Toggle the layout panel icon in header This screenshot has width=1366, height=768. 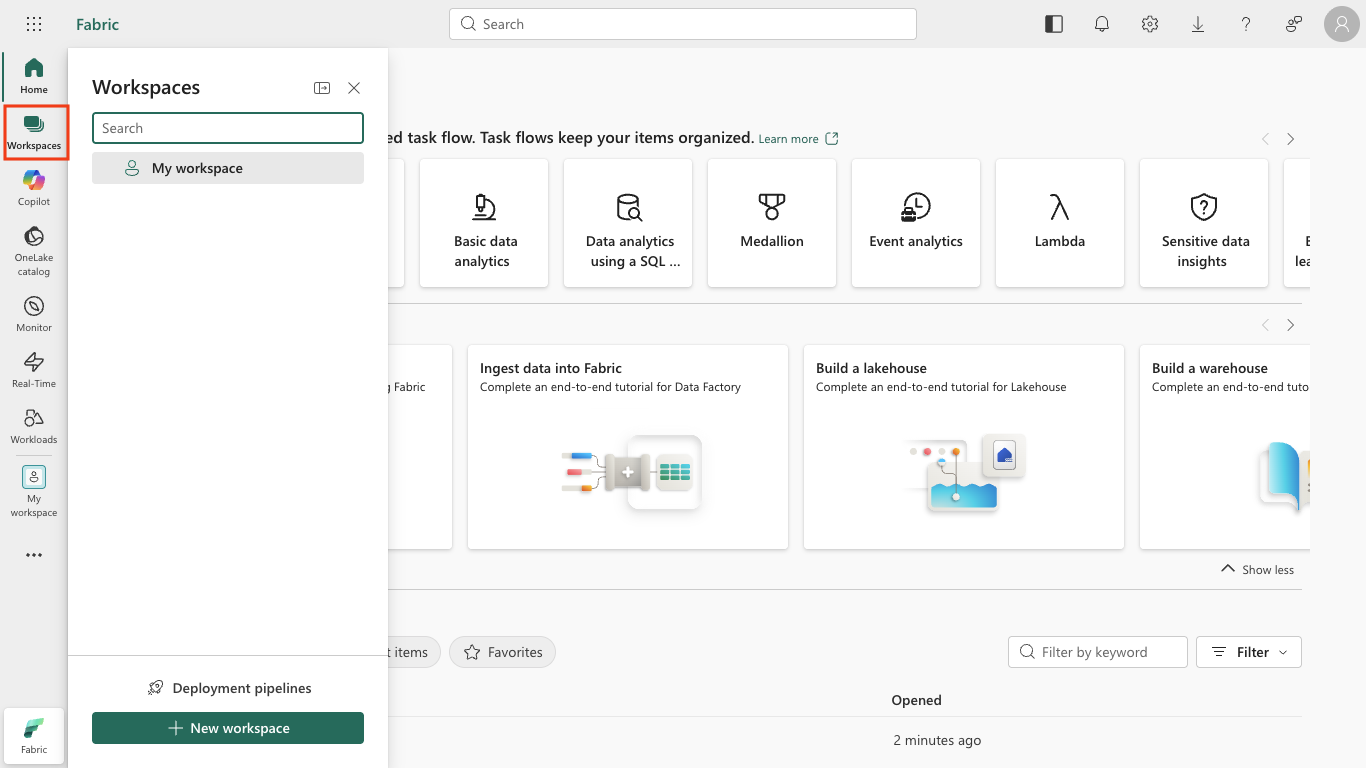(x=1054, y=24)
